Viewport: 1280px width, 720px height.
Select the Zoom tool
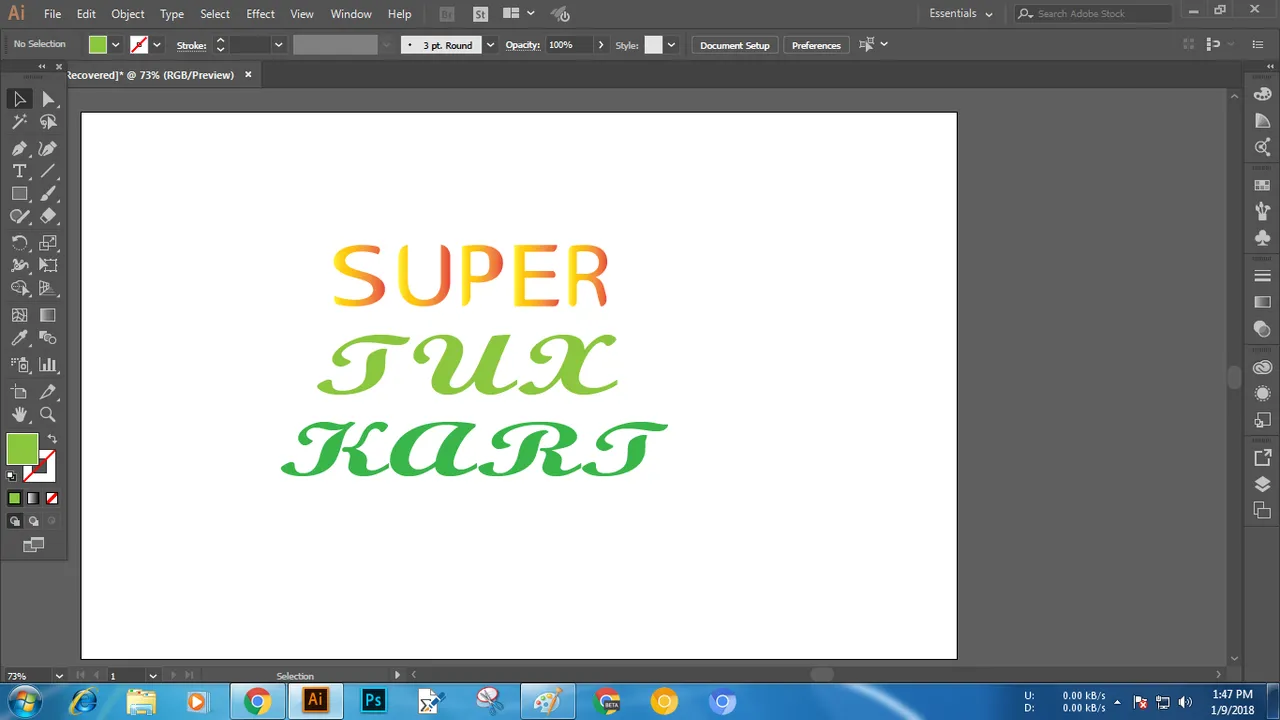[48, 414]
